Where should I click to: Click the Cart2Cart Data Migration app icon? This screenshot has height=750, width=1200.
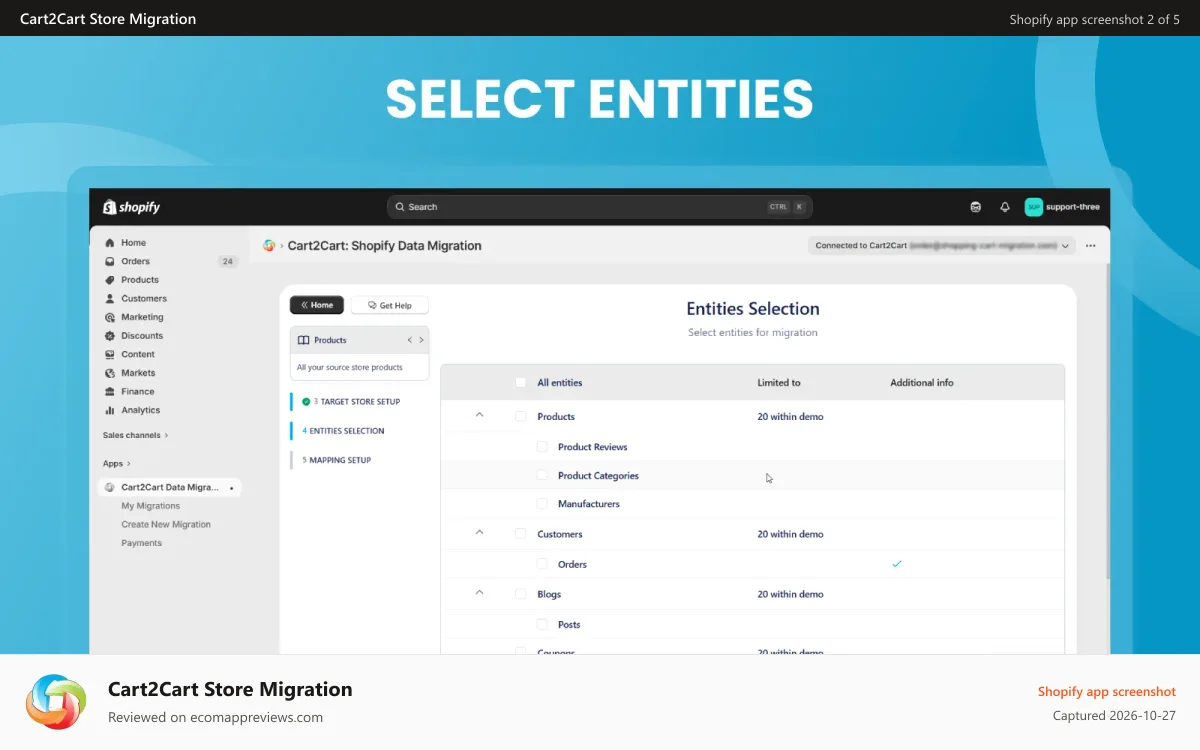[x=110, y=487]
